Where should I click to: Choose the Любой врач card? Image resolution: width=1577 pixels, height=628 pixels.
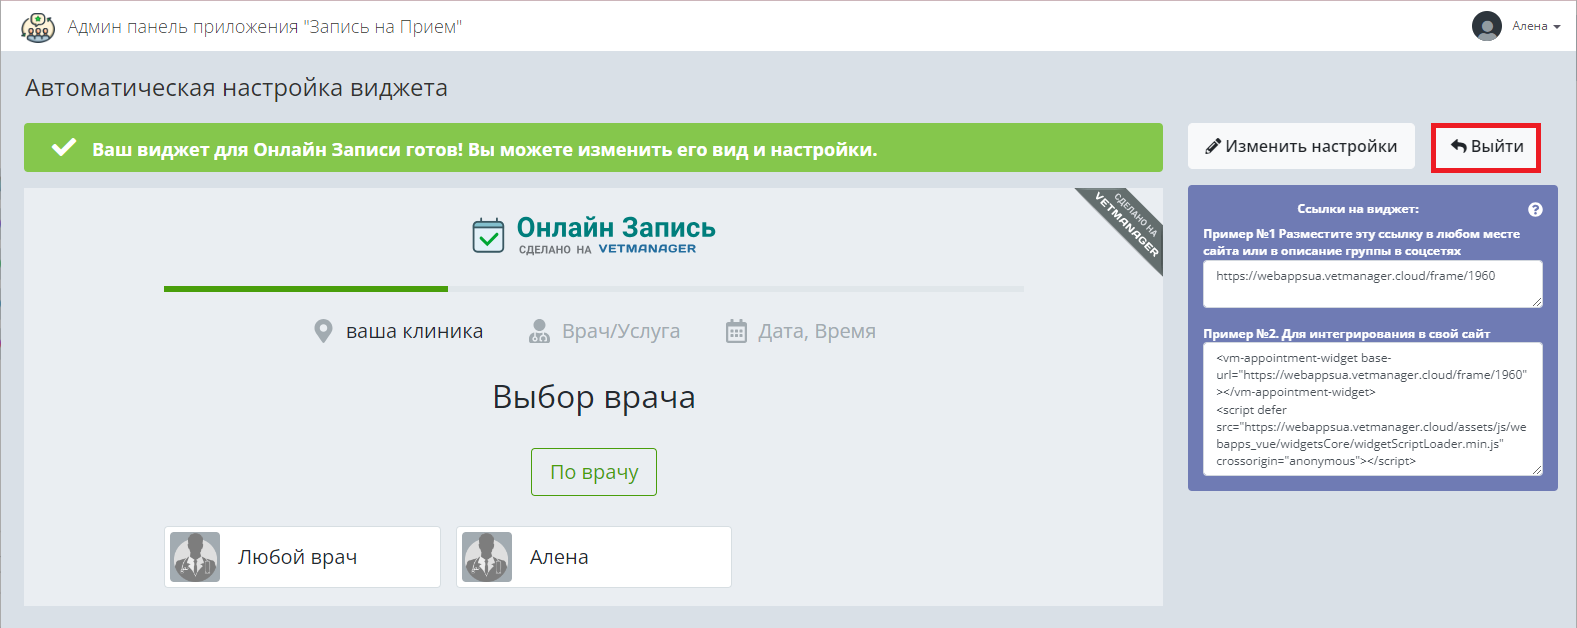(302, 557)
